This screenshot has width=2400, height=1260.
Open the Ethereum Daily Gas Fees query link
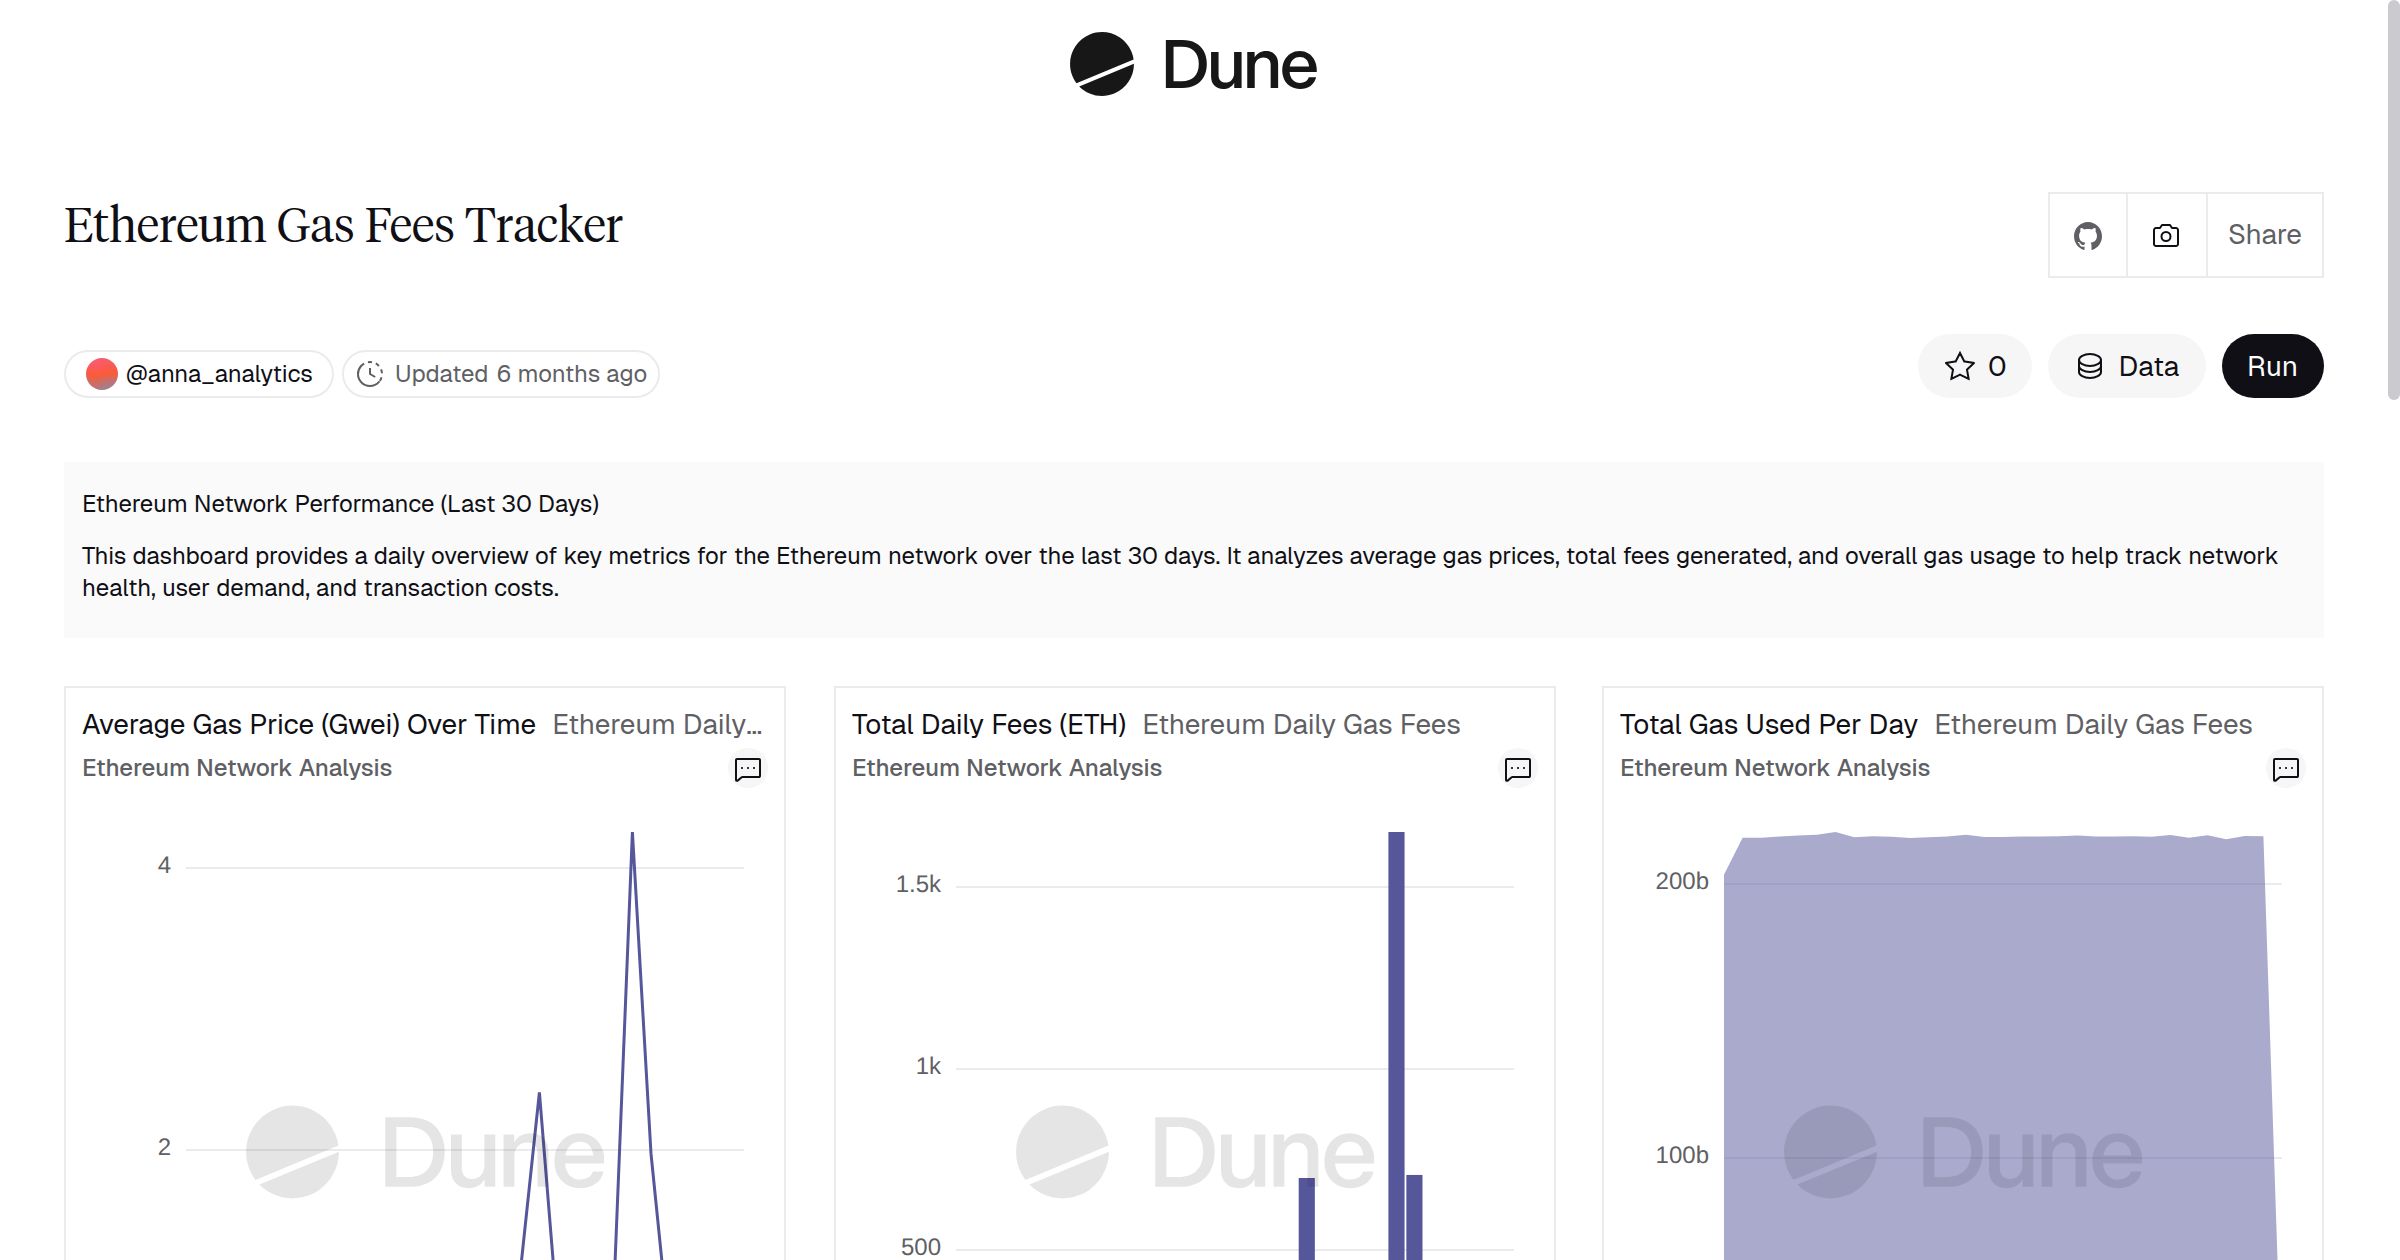[1302, 724]
